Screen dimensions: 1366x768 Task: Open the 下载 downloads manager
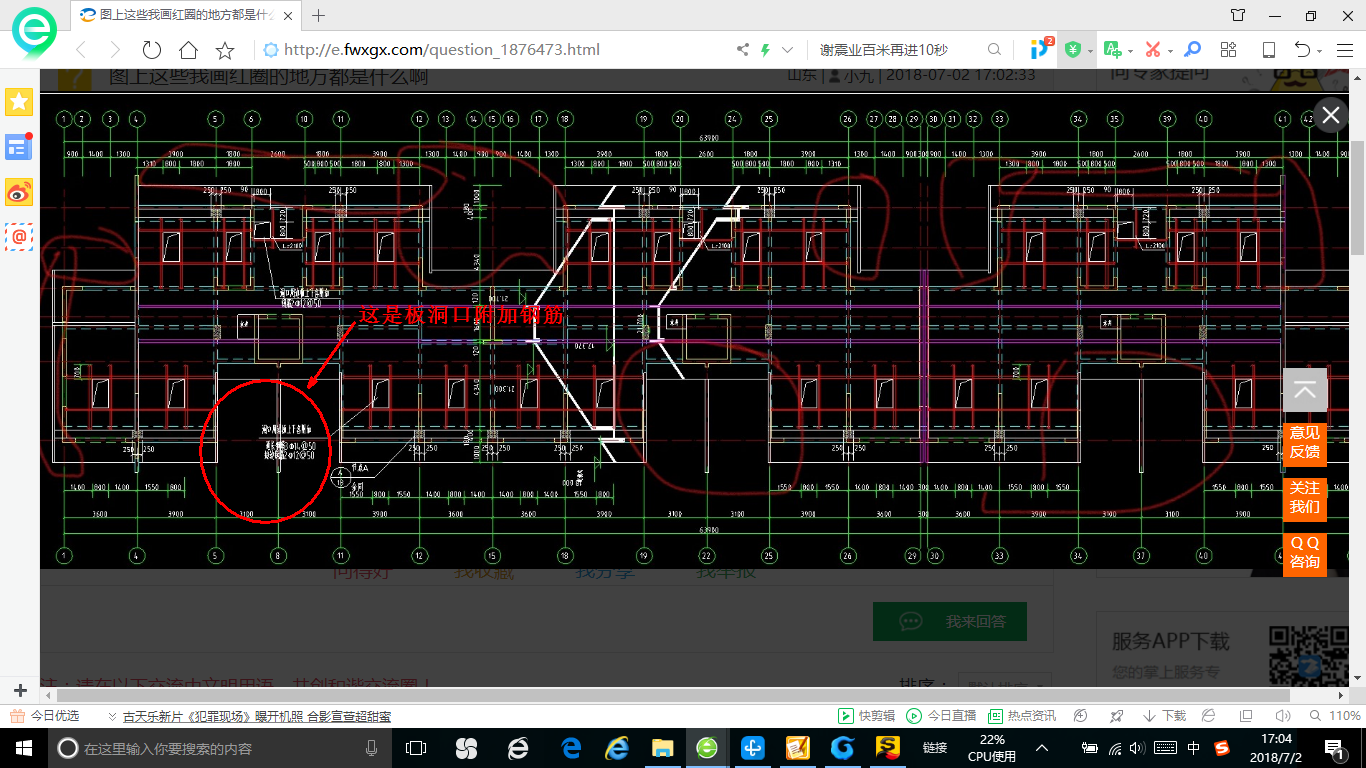[1165, 716]
